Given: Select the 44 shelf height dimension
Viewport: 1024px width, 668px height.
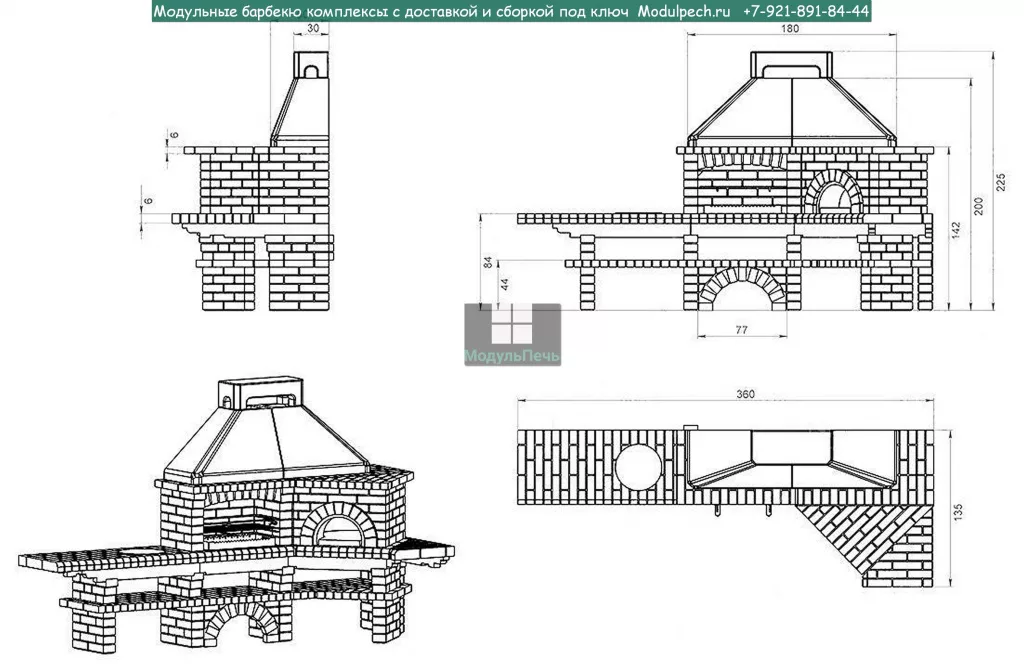Looking at the screenshot, I should [504, 285].
